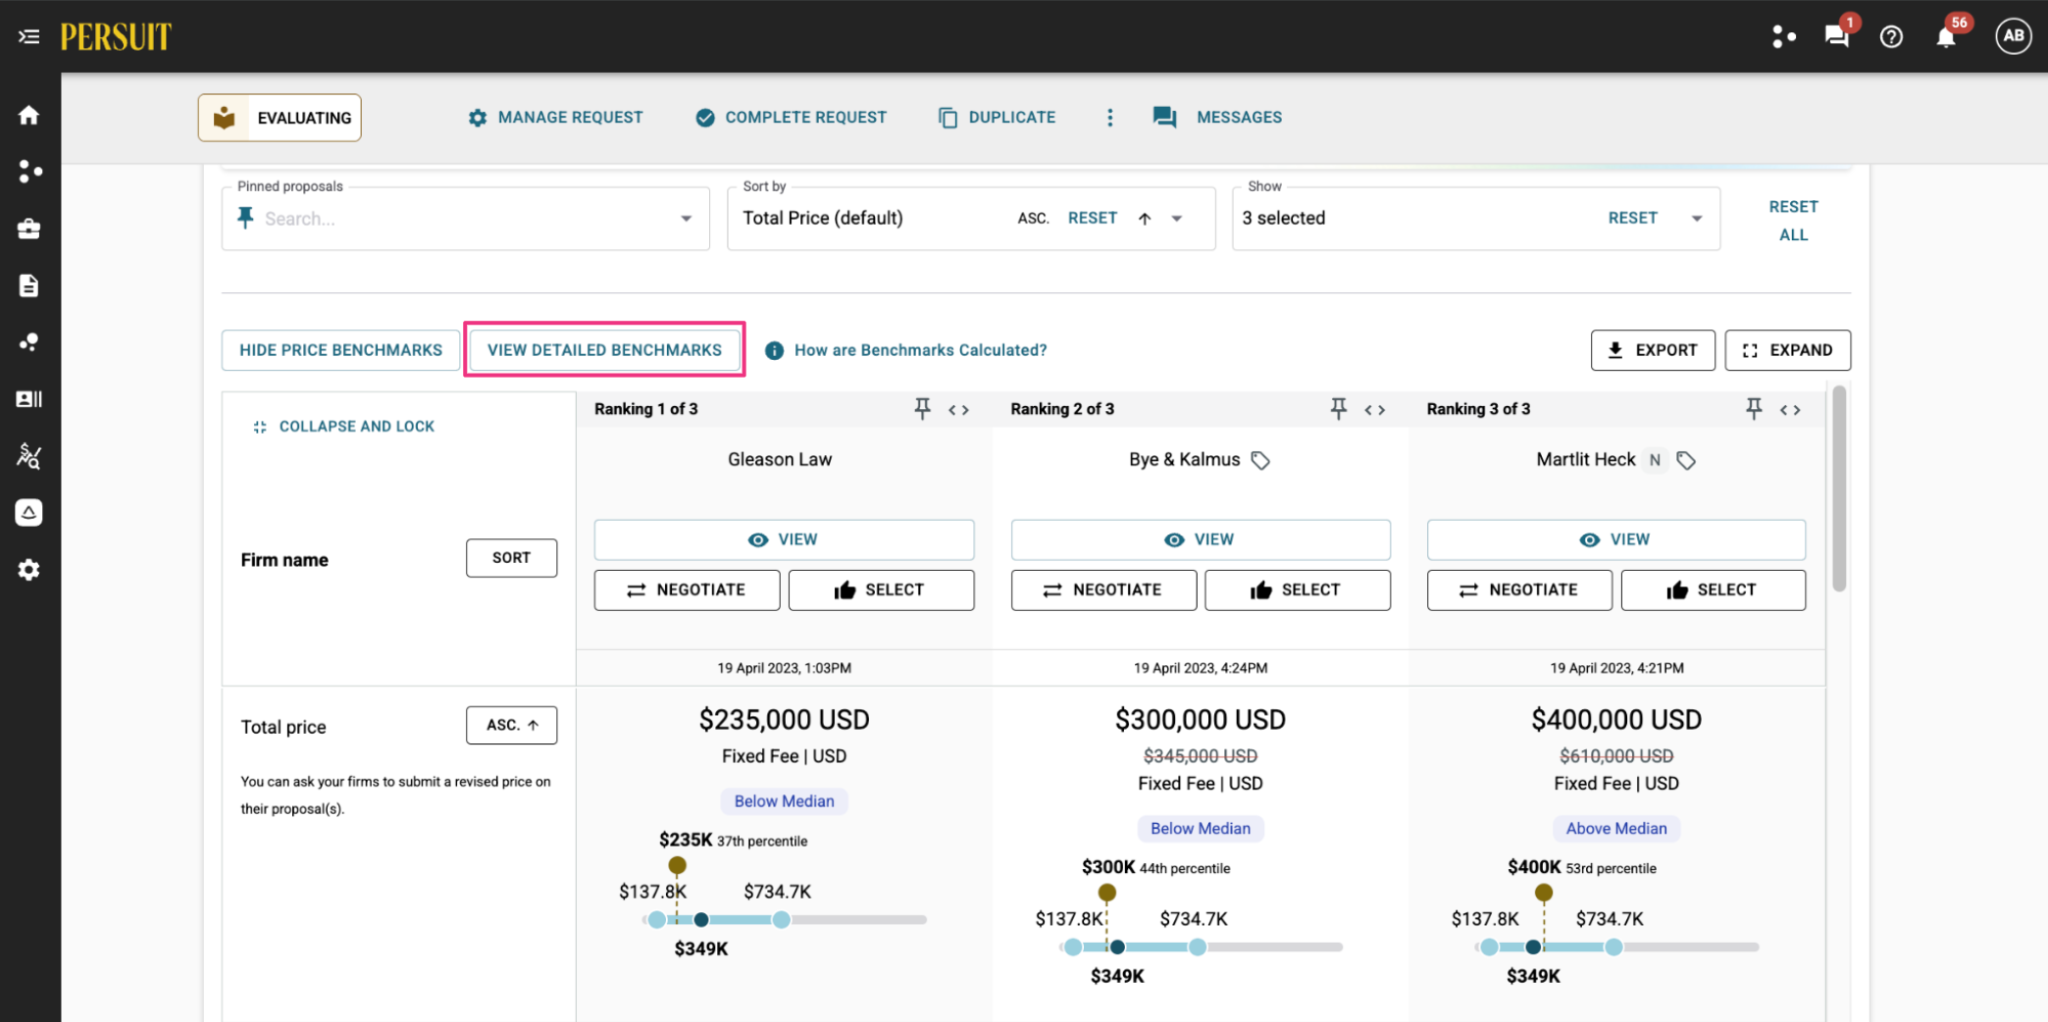The height and width of the screenshot is (1022, 2048).
Task: Open the small dots cluster icon in sidebar
Action: (29, 343)
